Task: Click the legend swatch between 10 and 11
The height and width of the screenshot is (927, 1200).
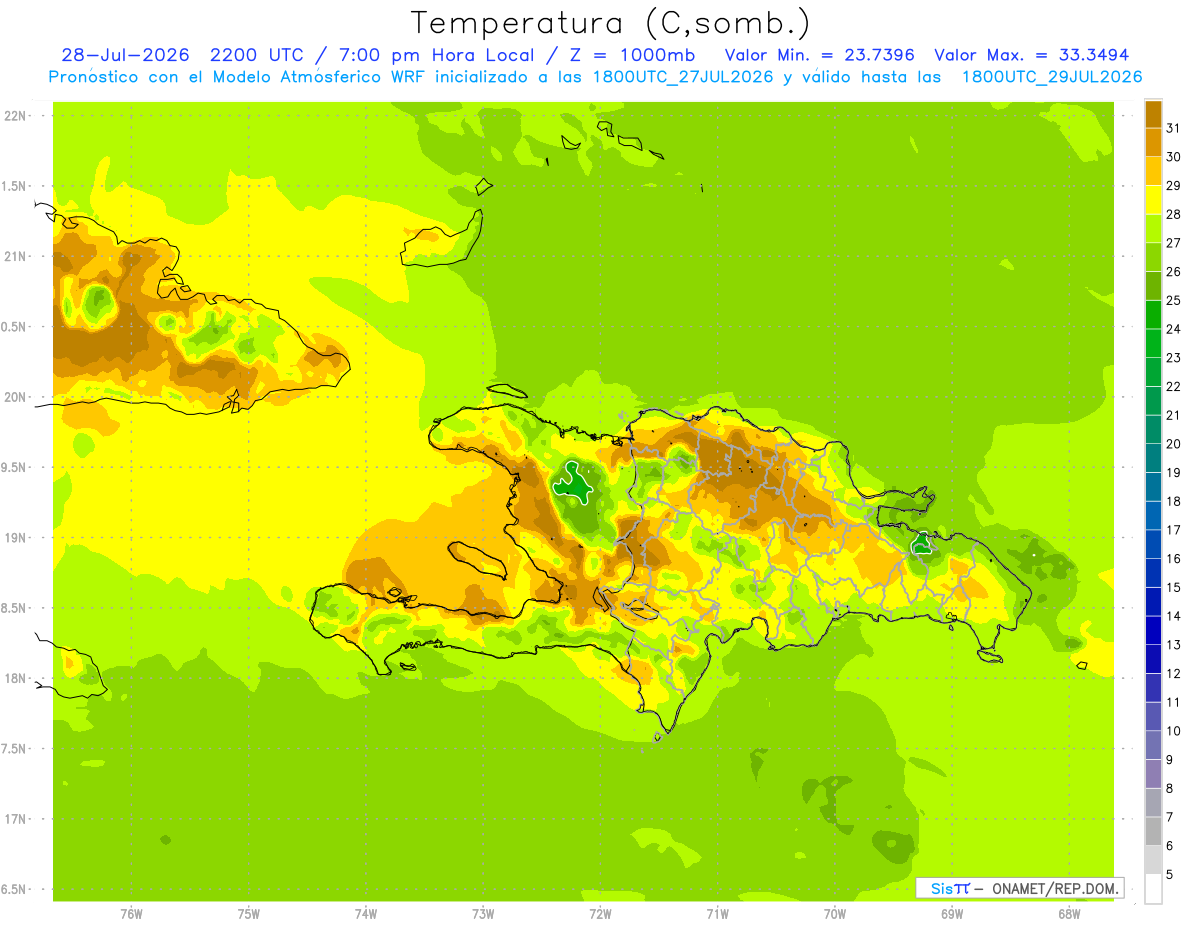Action: point(1153,716)
